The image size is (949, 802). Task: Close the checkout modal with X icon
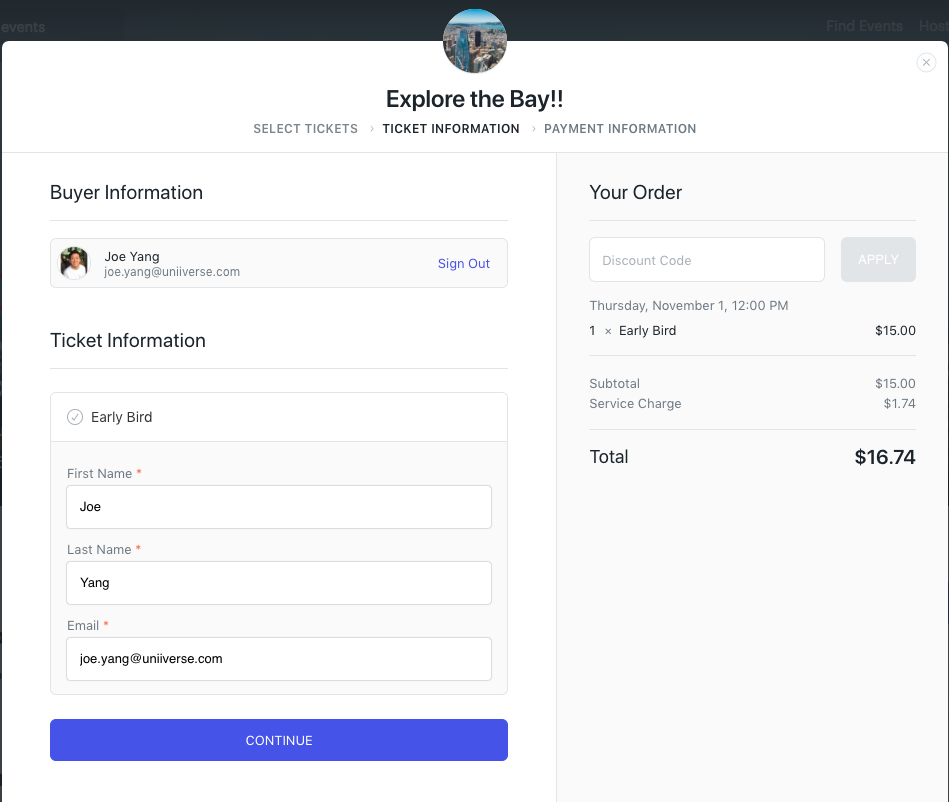tap(926, 62)
